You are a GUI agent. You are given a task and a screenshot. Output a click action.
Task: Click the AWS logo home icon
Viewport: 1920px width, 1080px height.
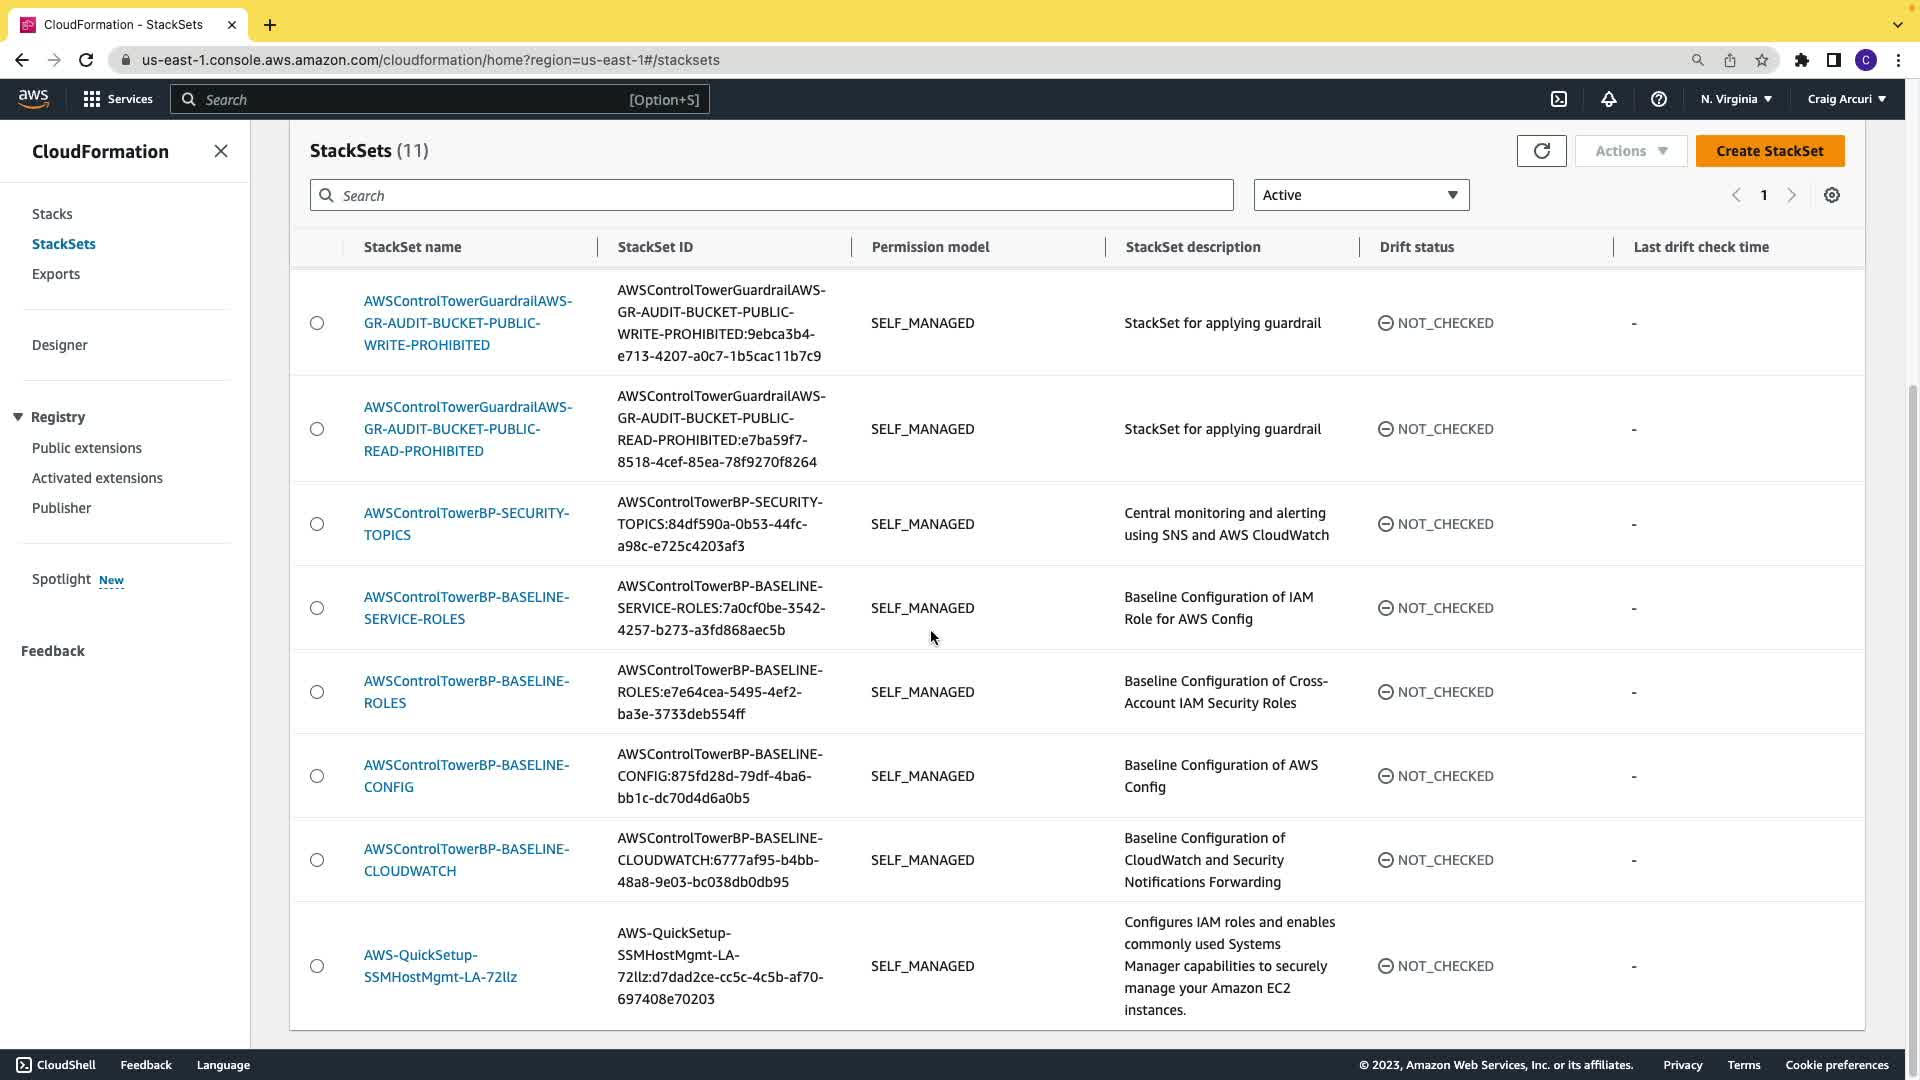[33, 98]
